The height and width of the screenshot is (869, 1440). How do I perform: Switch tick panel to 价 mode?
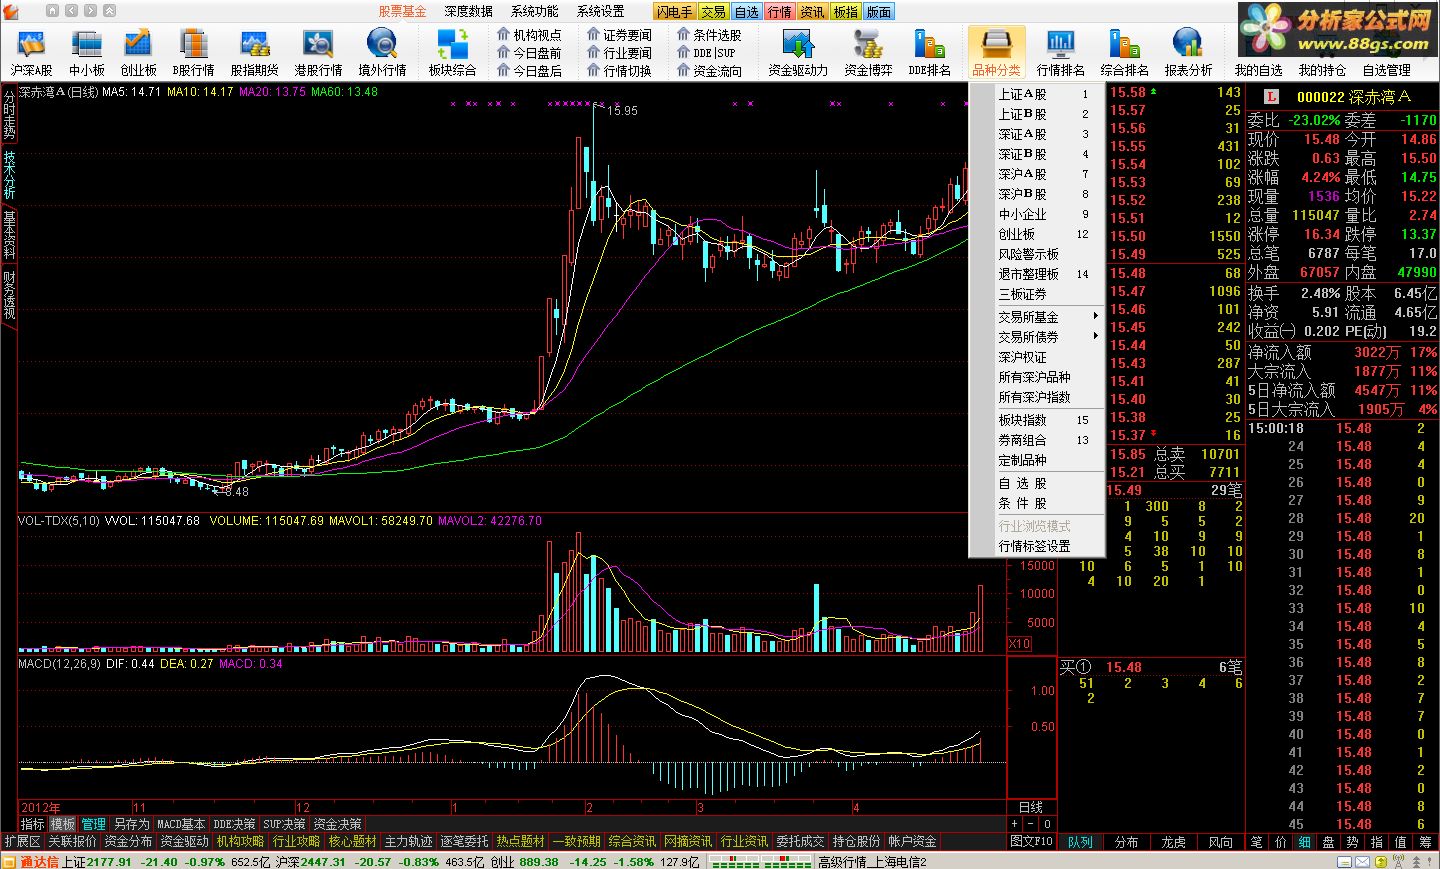point(1281,842)
